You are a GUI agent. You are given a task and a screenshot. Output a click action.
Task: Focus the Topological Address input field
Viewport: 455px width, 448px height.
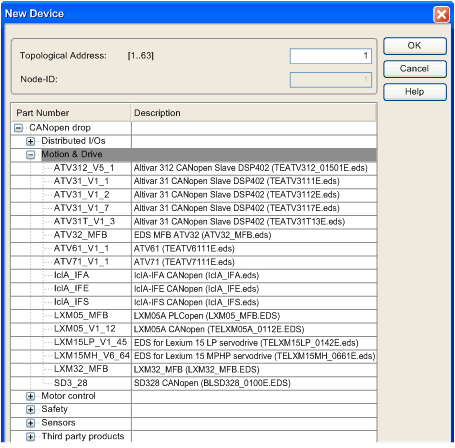click(331, 56)
